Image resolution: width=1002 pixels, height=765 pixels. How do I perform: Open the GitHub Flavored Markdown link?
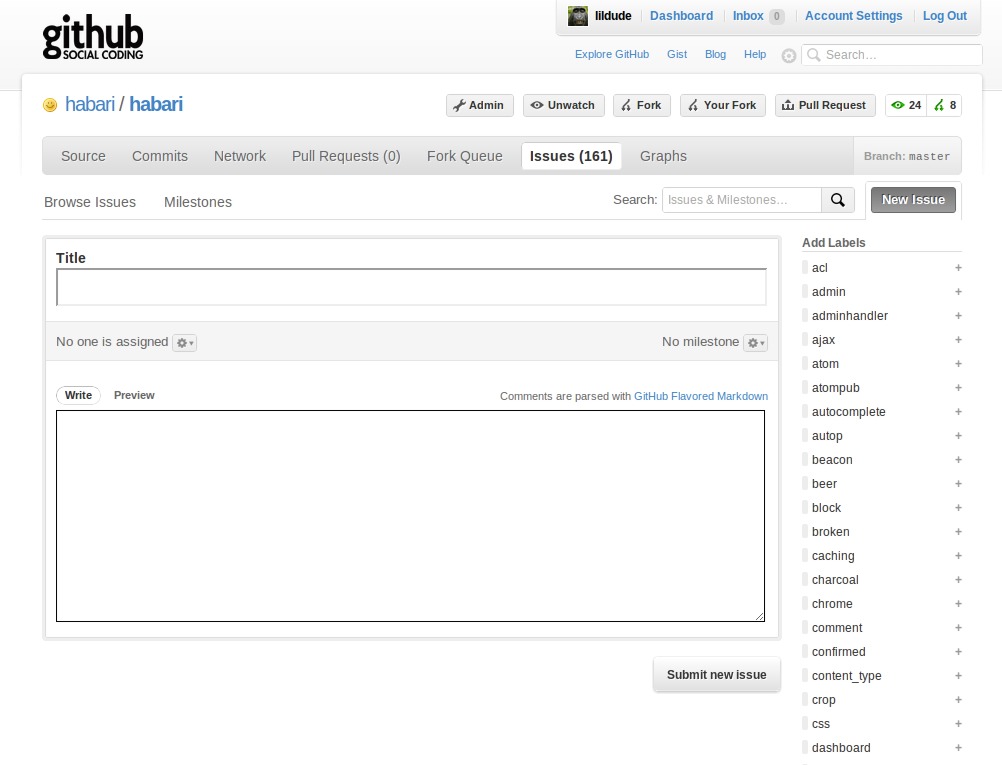(x=700, y=396)
